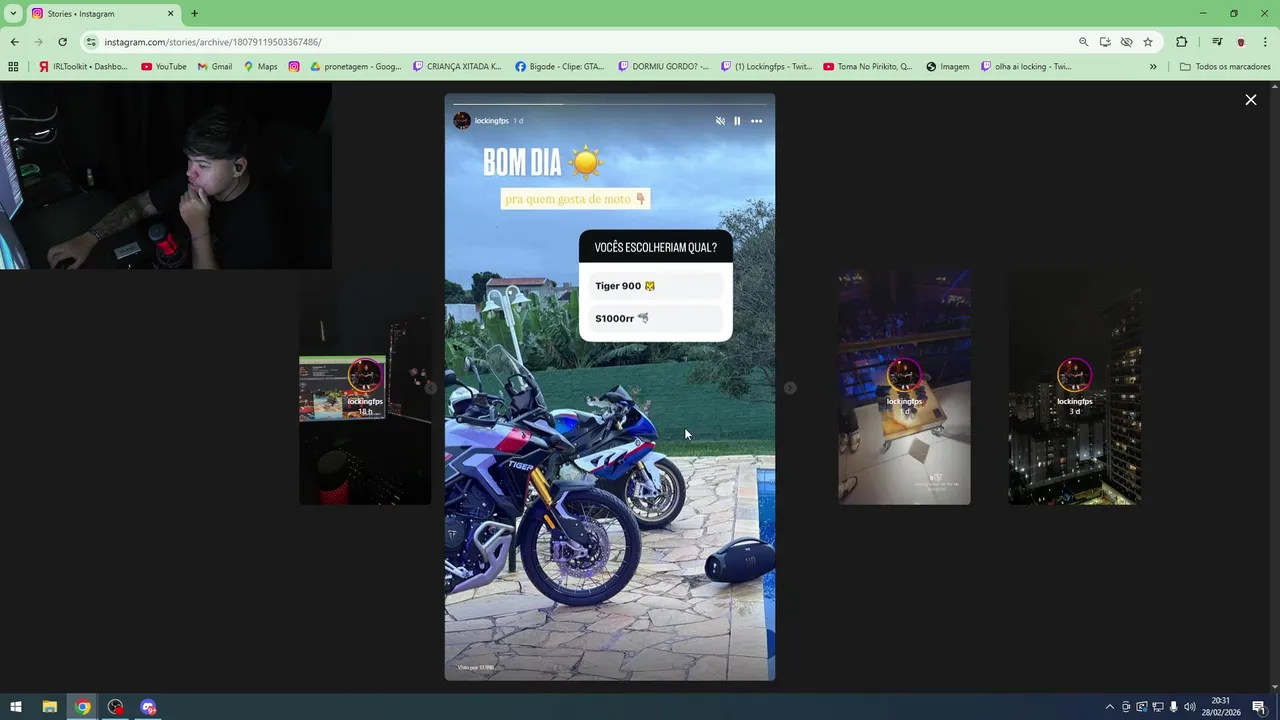
Task: Click the eye-slash tracking protection icon
Action: pyautogui.click(x=1126, y=42)
